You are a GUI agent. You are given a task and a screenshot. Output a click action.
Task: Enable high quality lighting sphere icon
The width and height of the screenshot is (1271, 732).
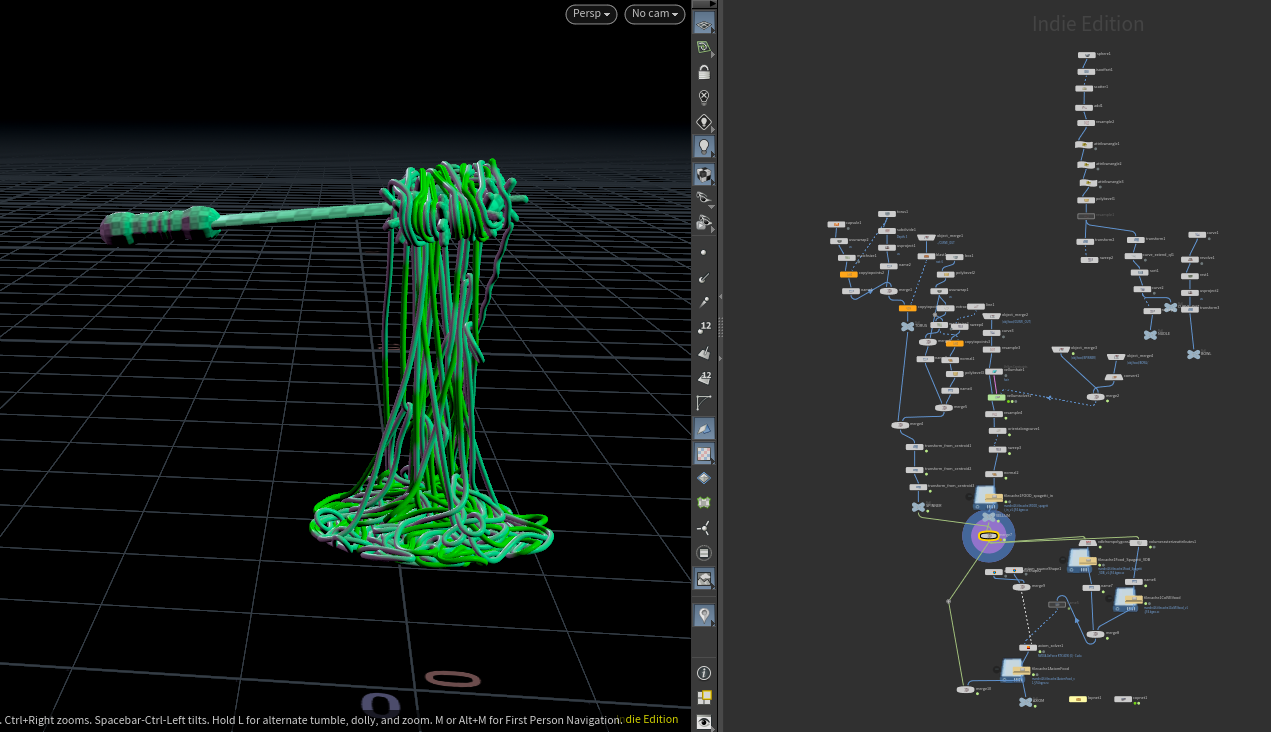coord(704,174)
